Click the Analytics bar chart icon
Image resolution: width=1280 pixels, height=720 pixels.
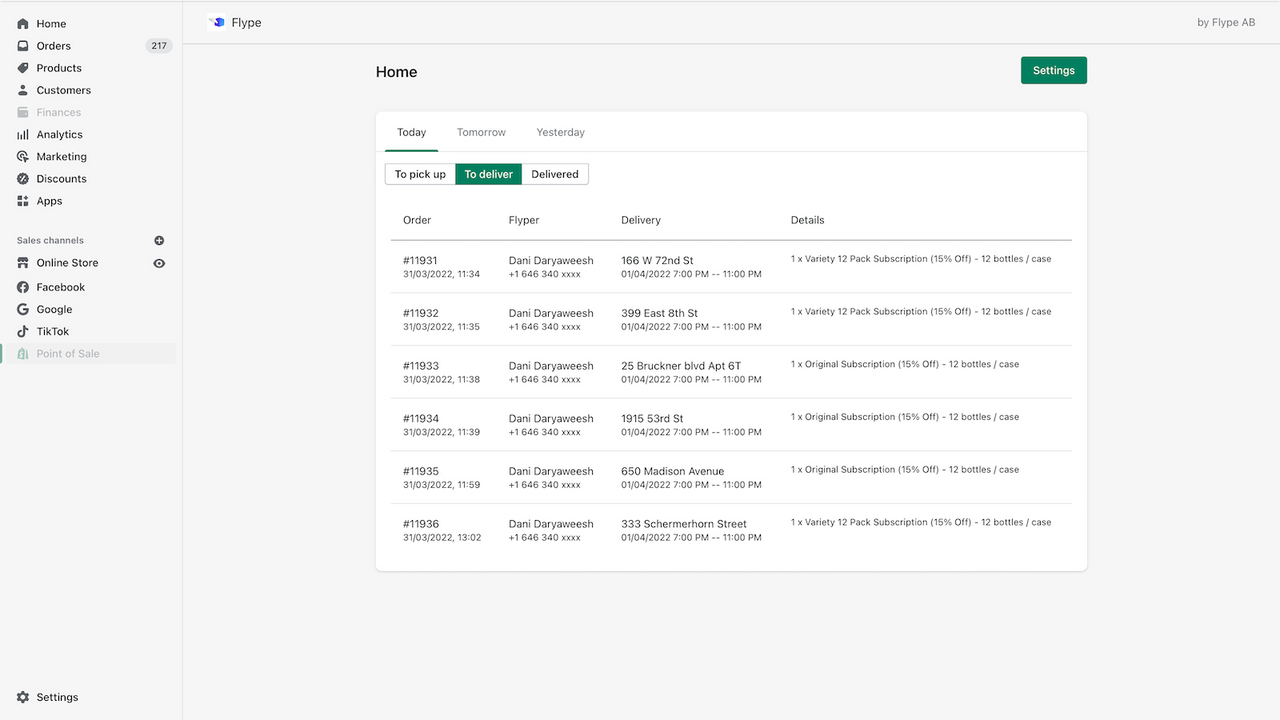[23, 135]
